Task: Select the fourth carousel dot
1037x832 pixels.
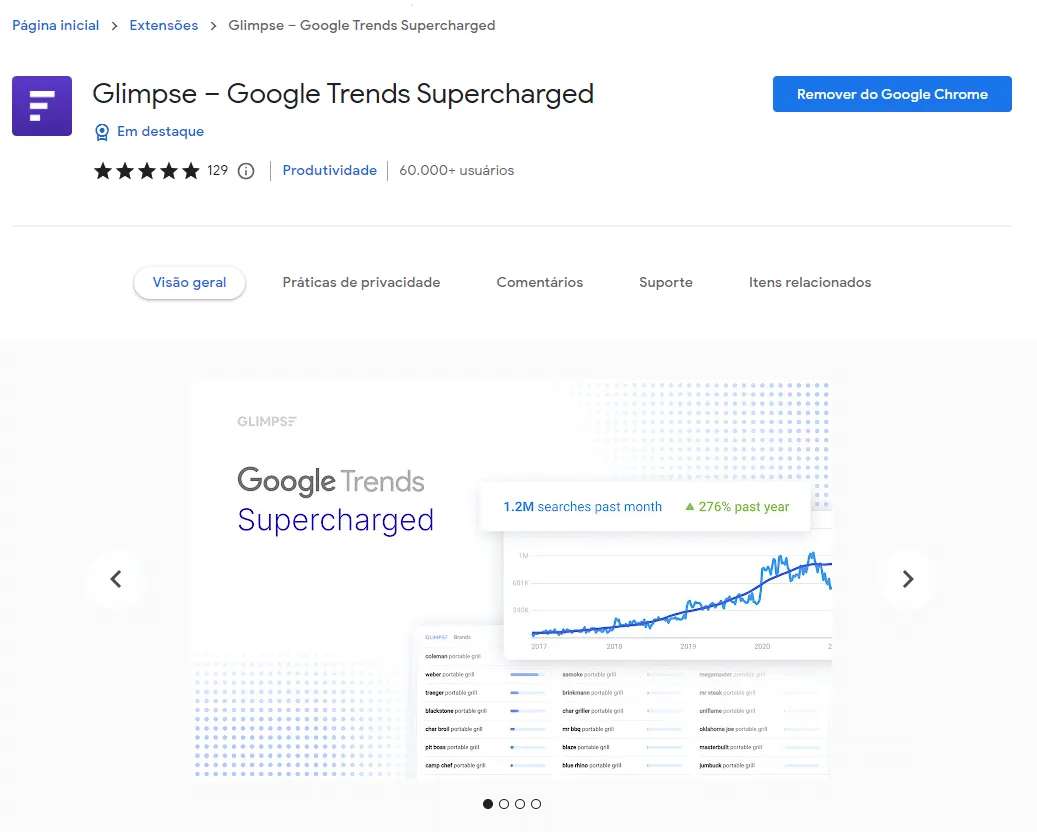Action: tap(536, 803)
